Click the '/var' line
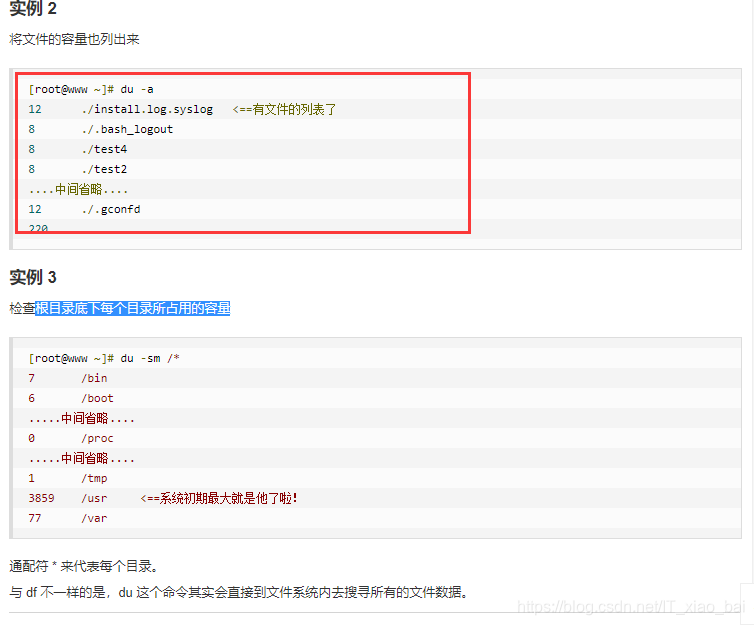Image resolution: width=754 pixels, height=625 pixels. [94, 519]
